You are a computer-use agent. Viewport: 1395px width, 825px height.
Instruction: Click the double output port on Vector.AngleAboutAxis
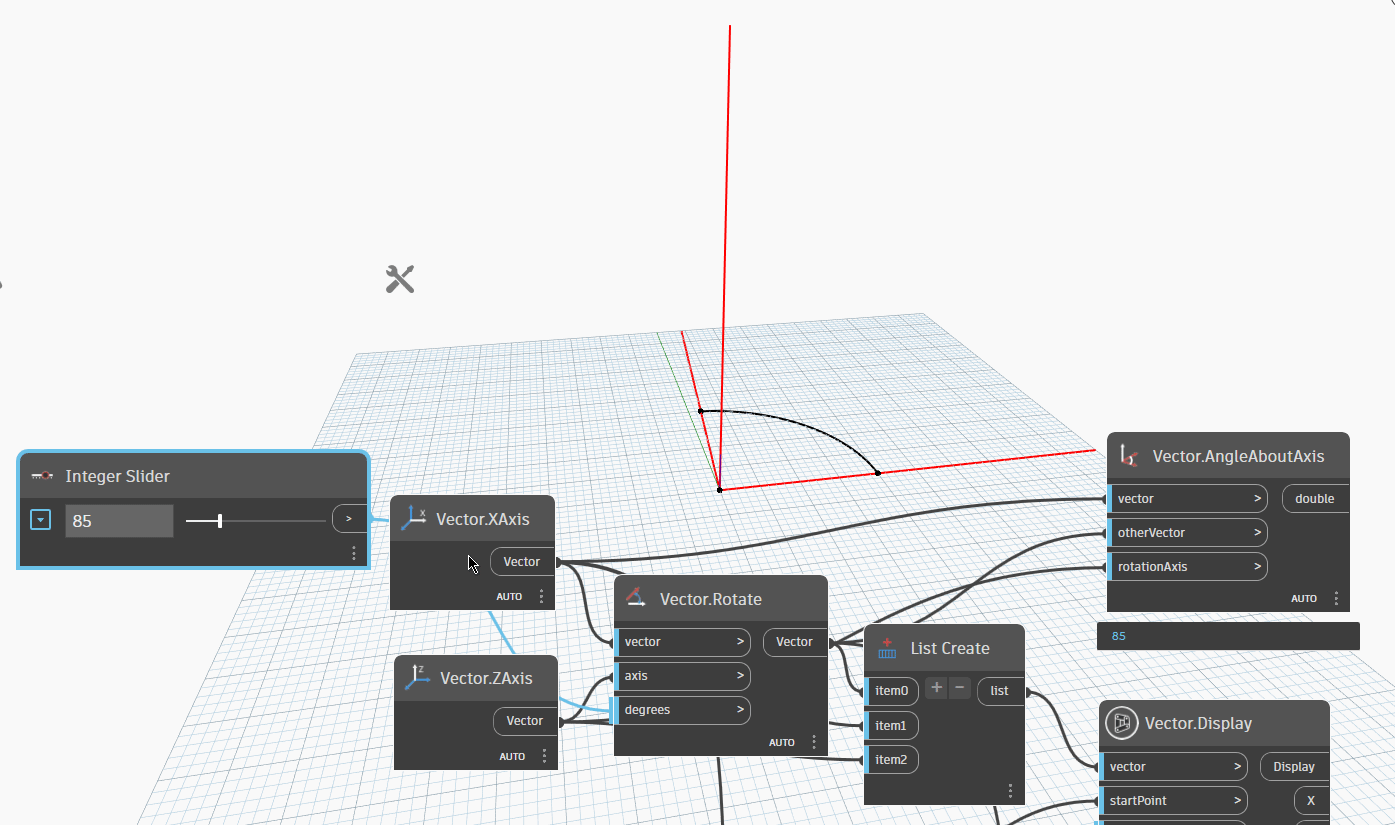click(x=1314, y=498)
